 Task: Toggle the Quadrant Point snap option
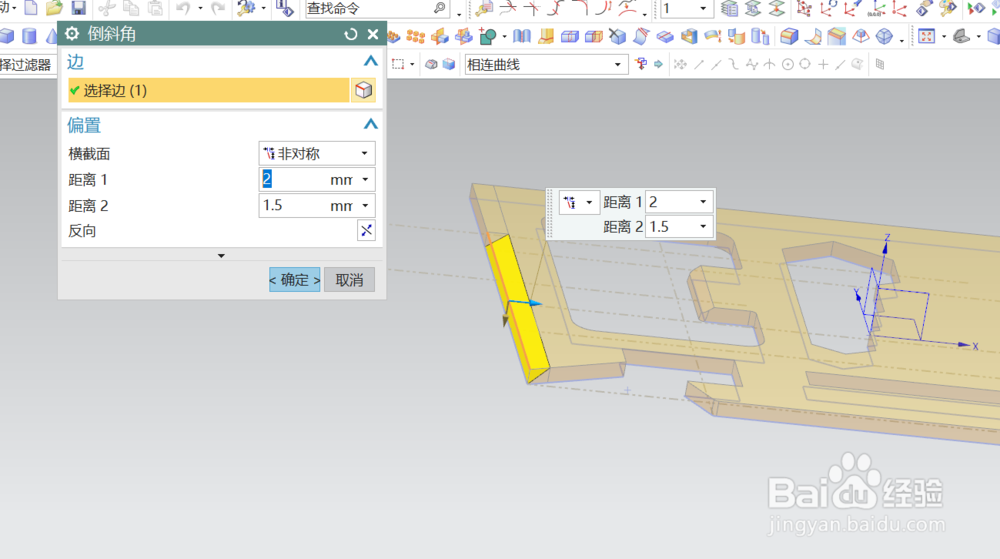point(805,64)
